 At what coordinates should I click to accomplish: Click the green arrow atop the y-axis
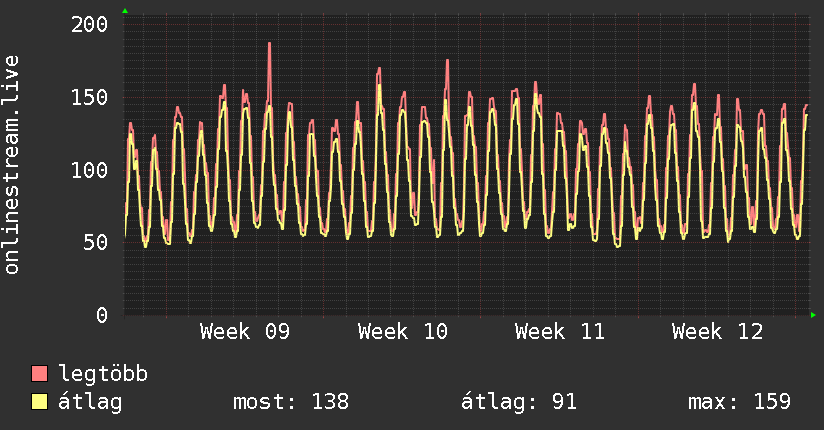(125, 11)
